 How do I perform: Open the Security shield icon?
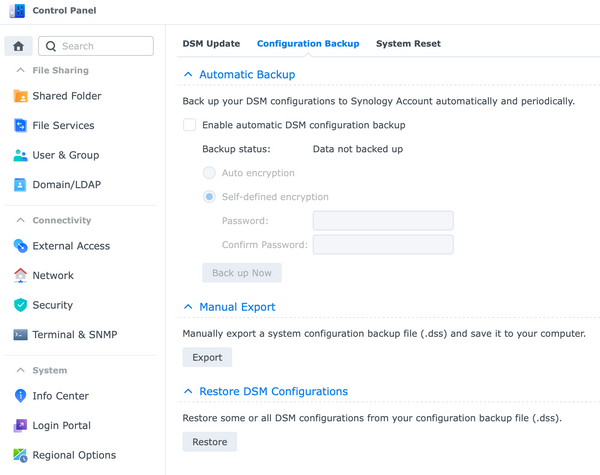click(x=20, y=305)
